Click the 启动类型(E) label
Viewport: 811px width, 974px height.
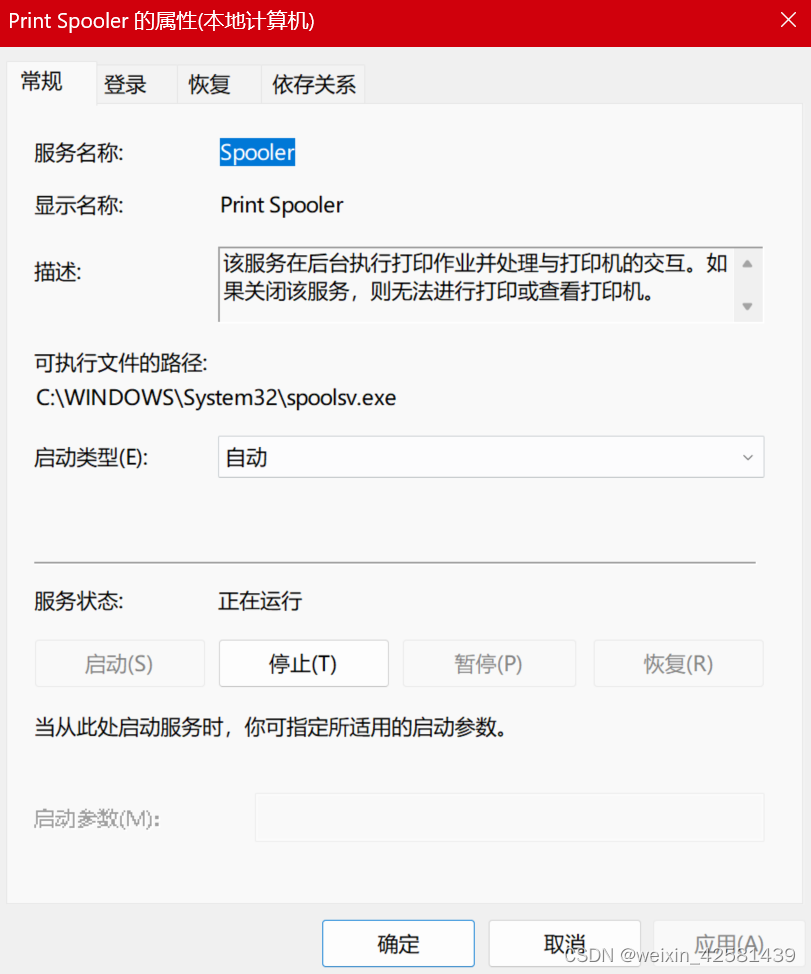91,458
